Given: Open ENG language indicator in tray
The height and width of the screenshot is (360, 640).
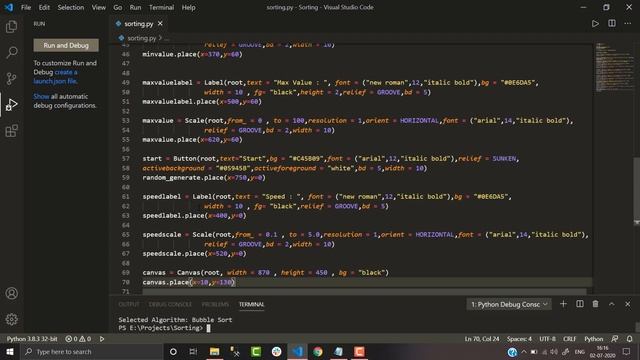Looking at the screenshot, I should [x=580, y=352].
